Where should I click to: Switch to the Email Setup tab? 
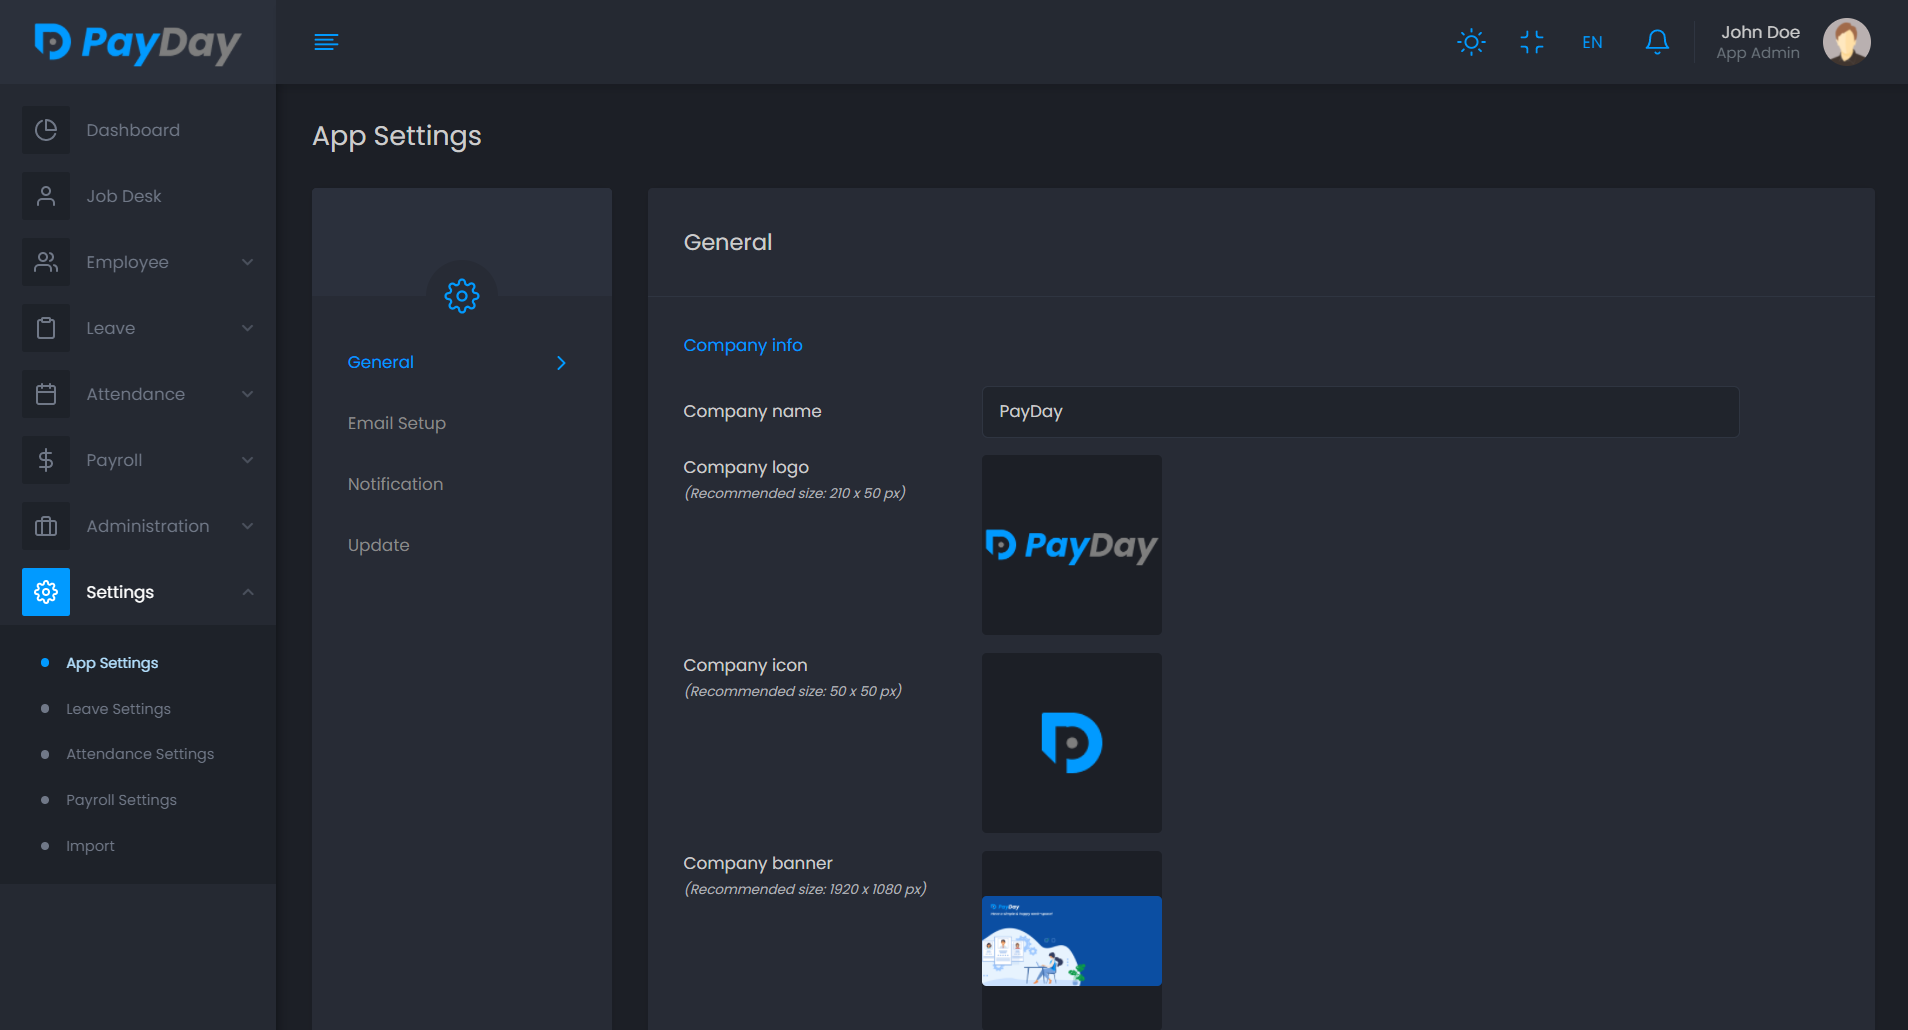(397, 423)
